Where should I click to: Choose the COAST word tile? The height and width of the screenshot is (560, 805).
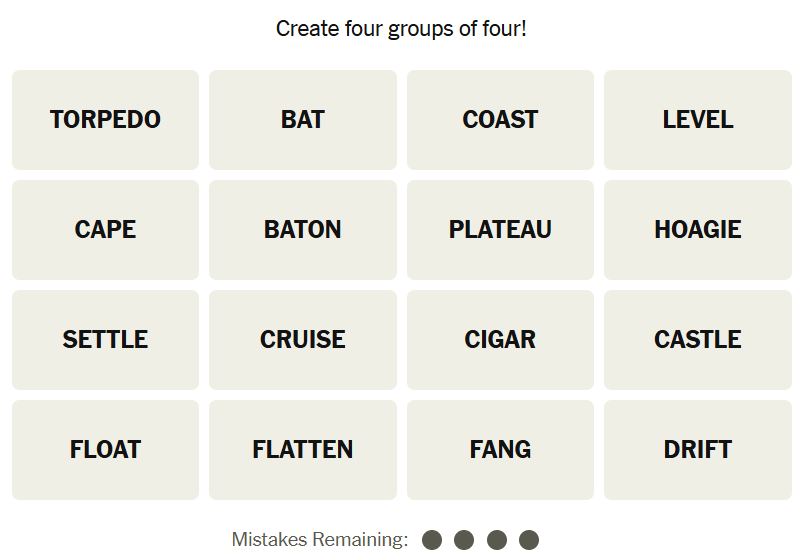tap(500, 120)
